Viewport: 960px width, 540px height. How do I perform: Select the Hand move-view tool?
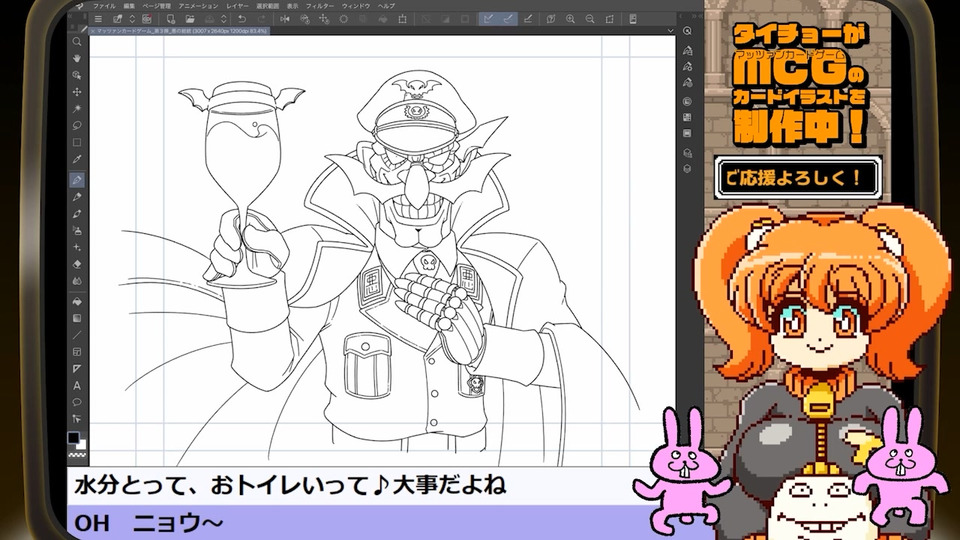pos(77,58)
